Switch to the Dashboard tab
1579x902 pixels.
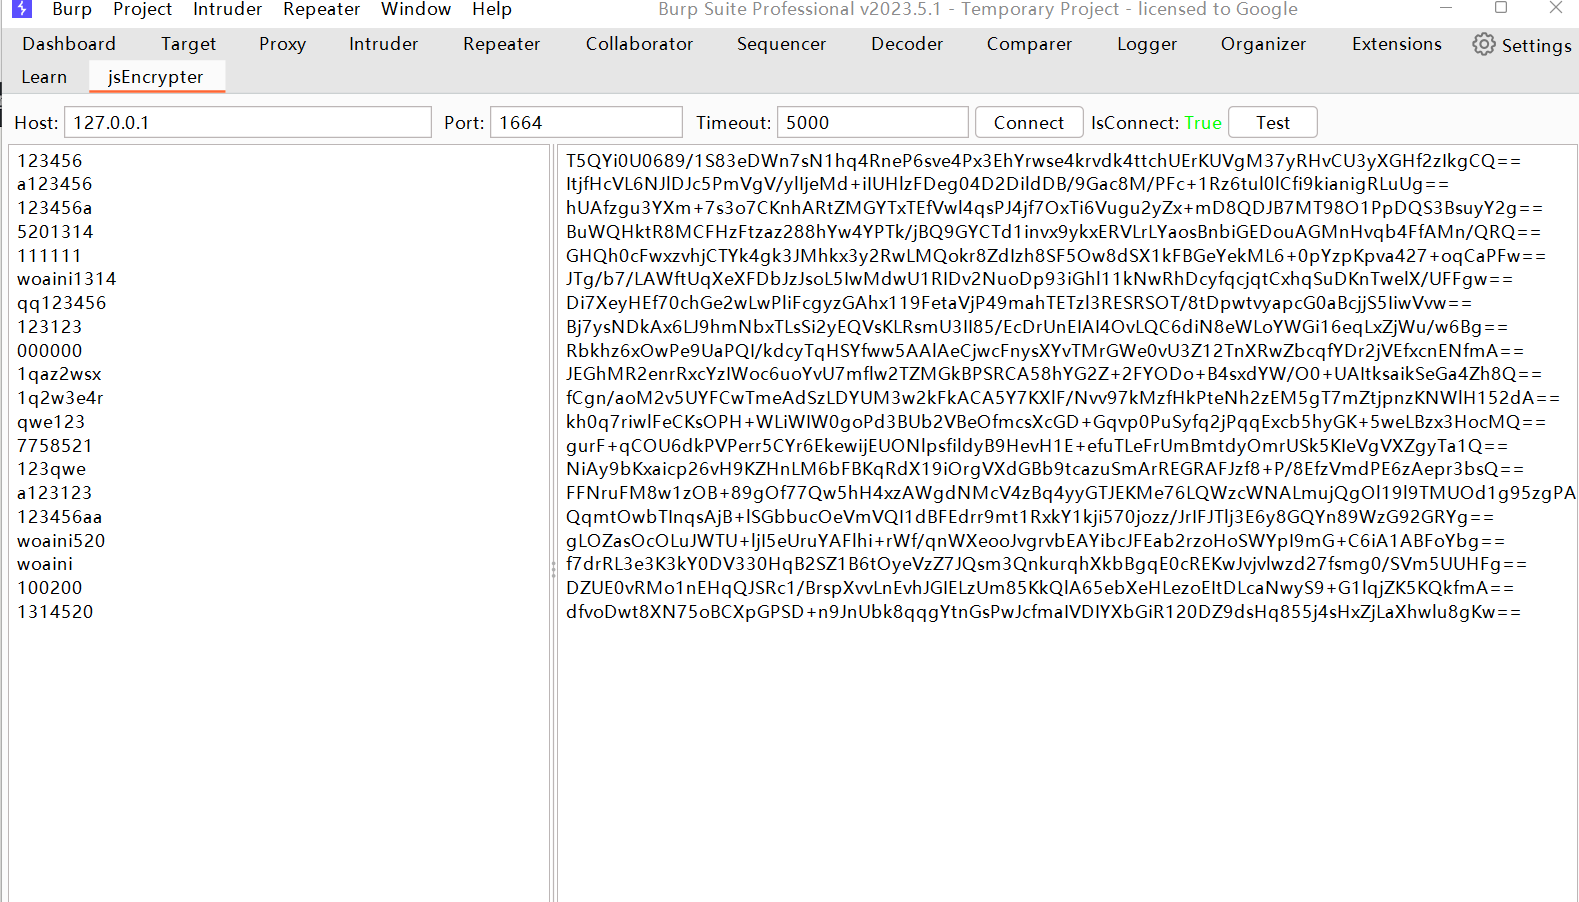(x=69, y=44)
